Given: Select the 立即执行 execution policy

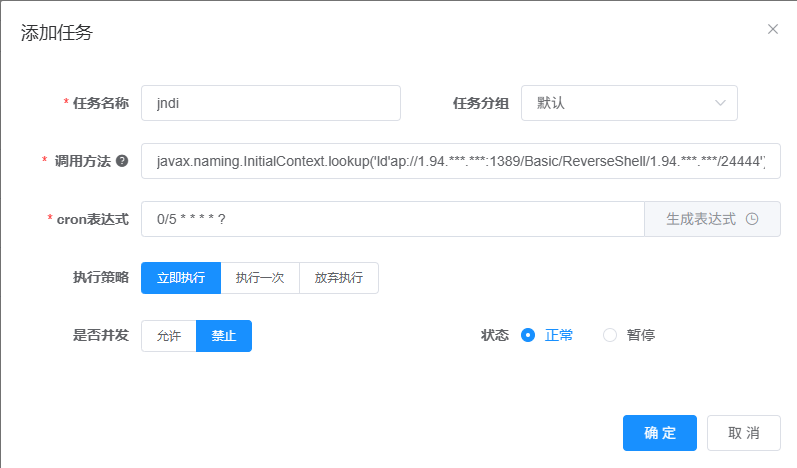Looking at the screenshot, I should point(181,278).
